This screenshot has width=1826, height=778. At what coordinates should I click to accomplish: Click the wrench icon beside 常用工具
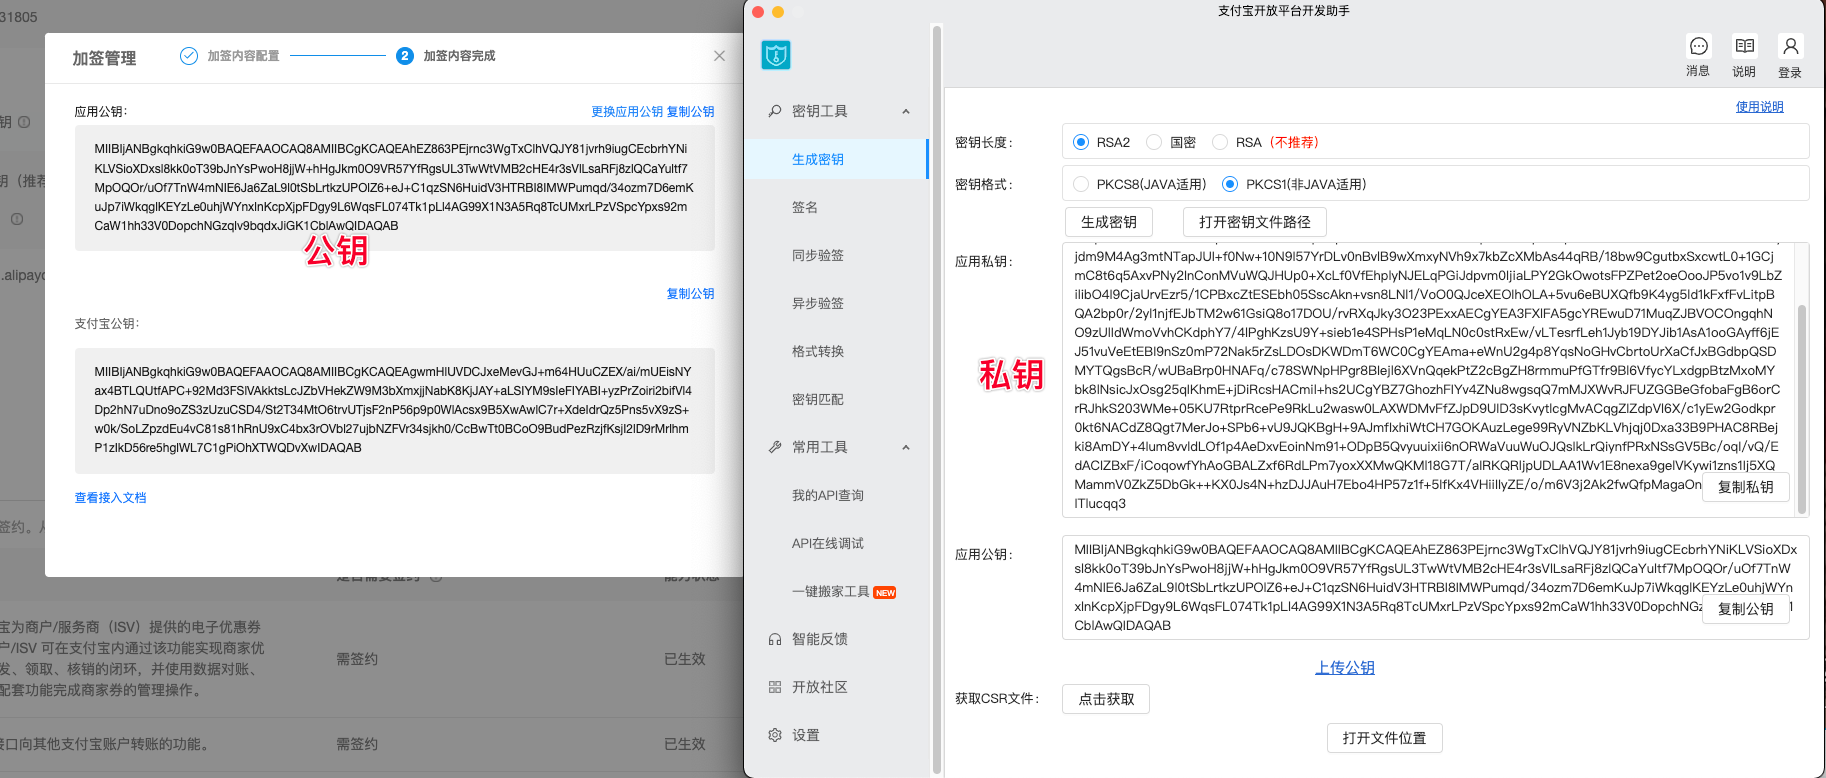775,447
